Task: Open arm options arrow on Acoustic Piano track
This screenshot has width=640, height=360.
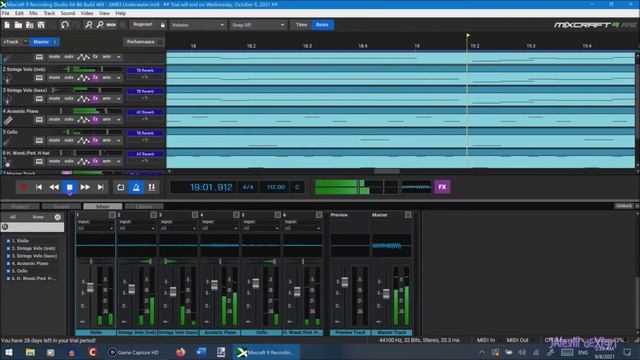Action: (x=118, y=120)
